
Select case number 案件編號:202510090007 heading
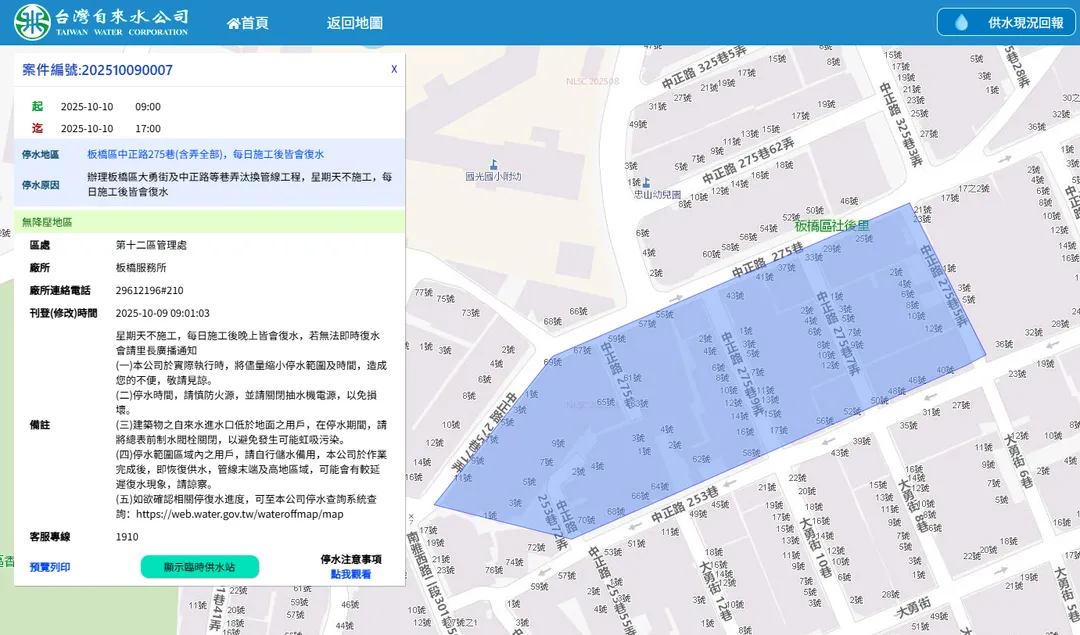97,70
